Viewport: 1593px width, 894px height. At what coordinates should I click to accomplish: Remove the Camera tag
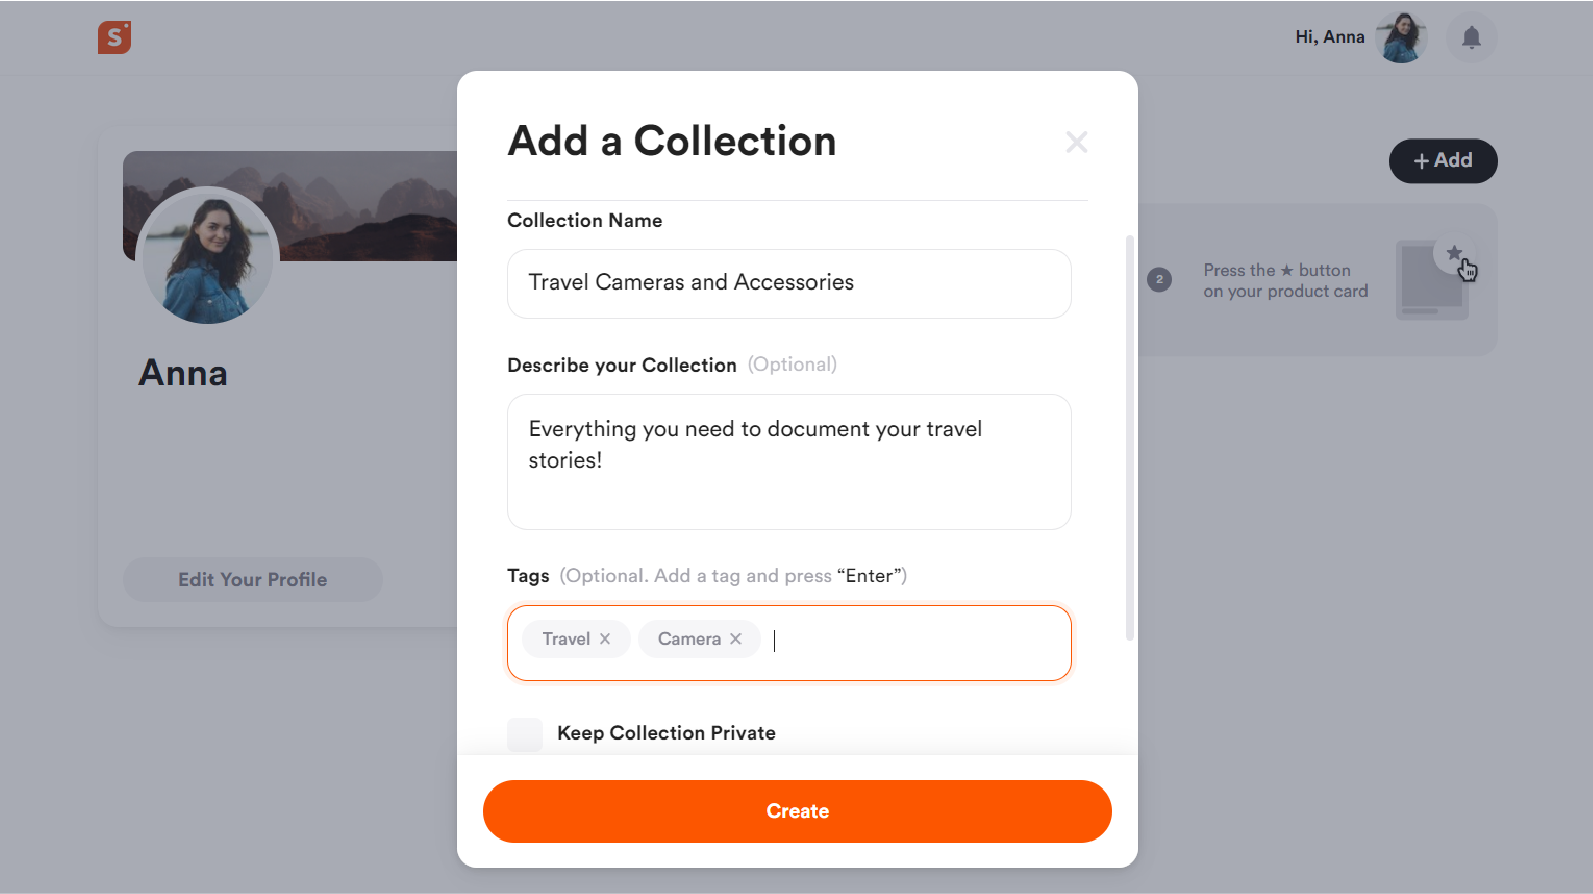point(736,639)
